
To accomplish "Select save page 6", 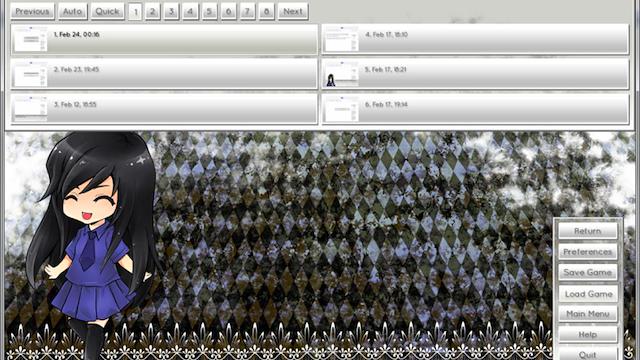I will 228,11.
